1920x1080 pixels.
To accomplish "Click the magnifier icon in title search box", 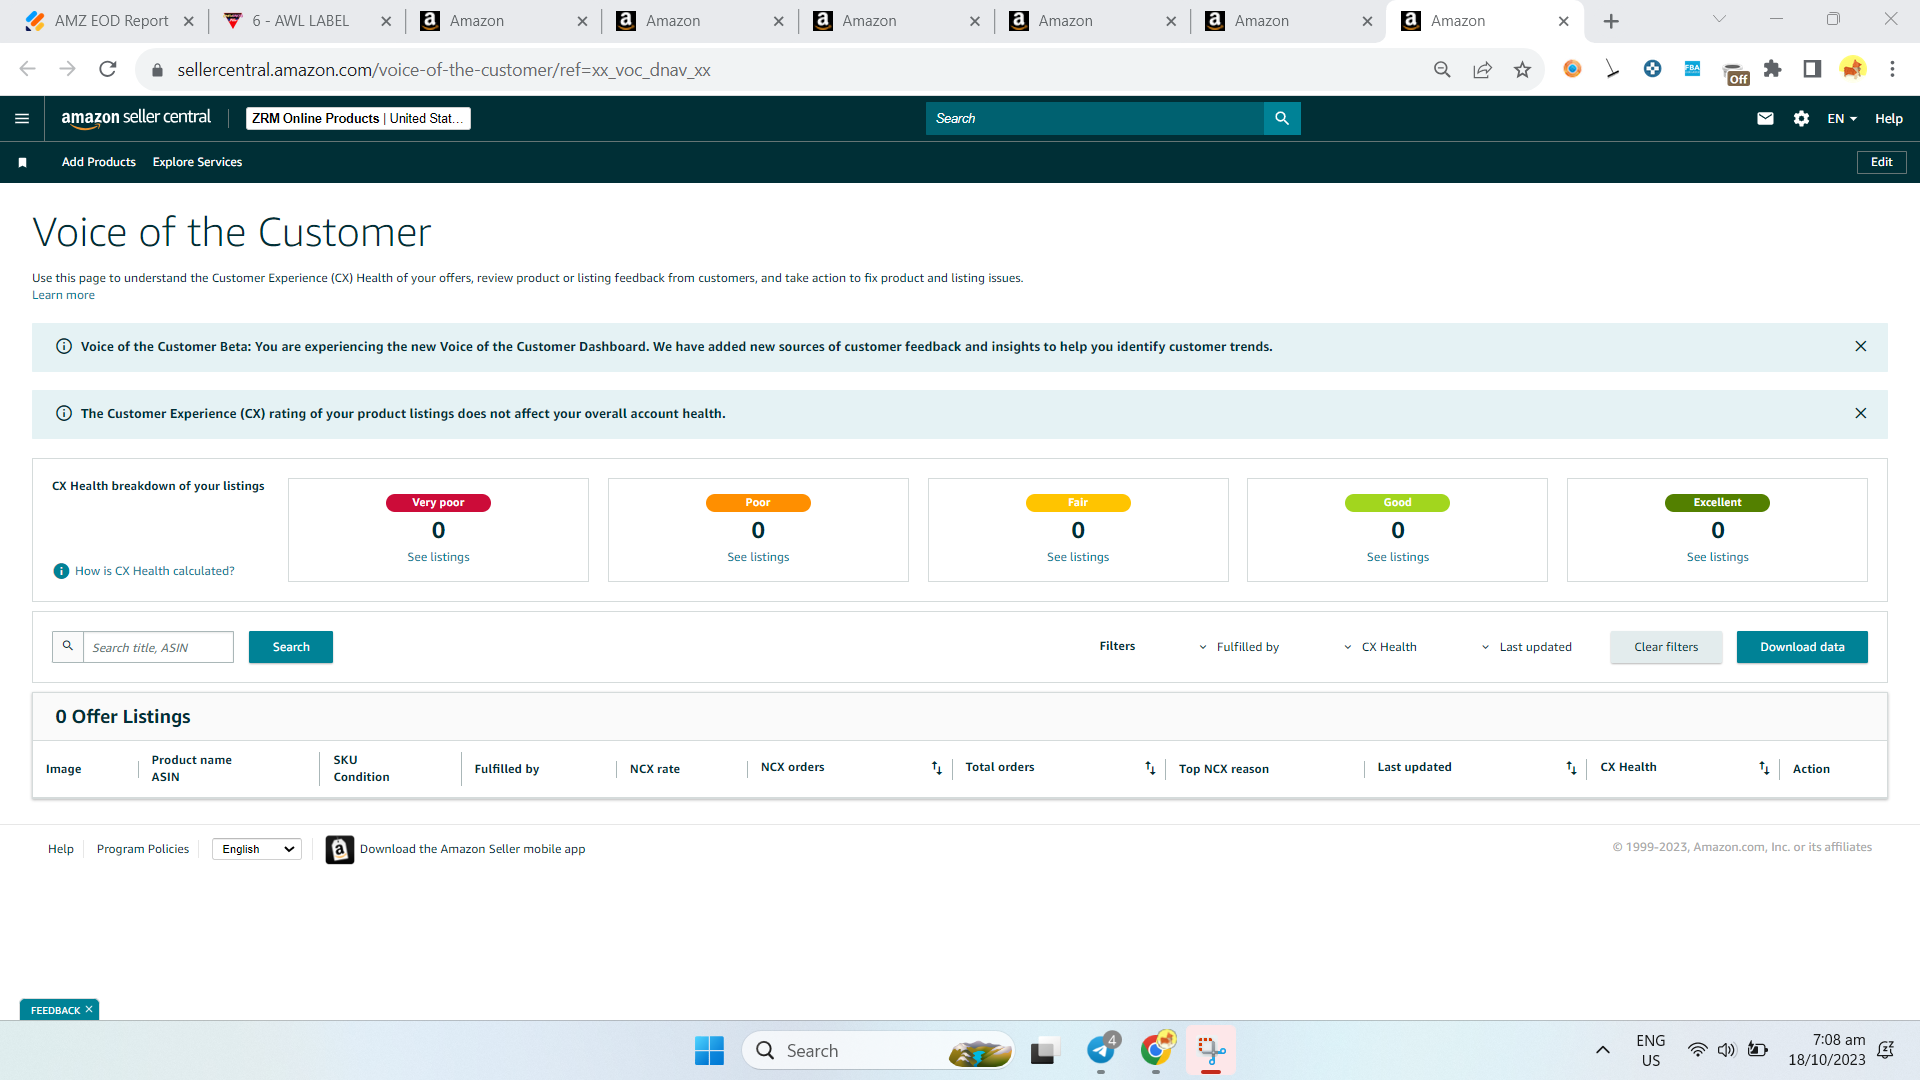I will pos(68,646).
